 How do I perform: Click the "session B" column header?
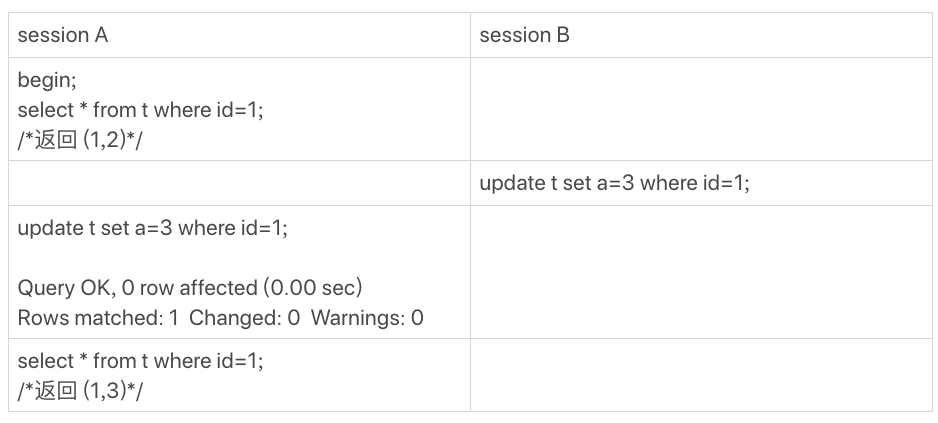click(524, 35)
